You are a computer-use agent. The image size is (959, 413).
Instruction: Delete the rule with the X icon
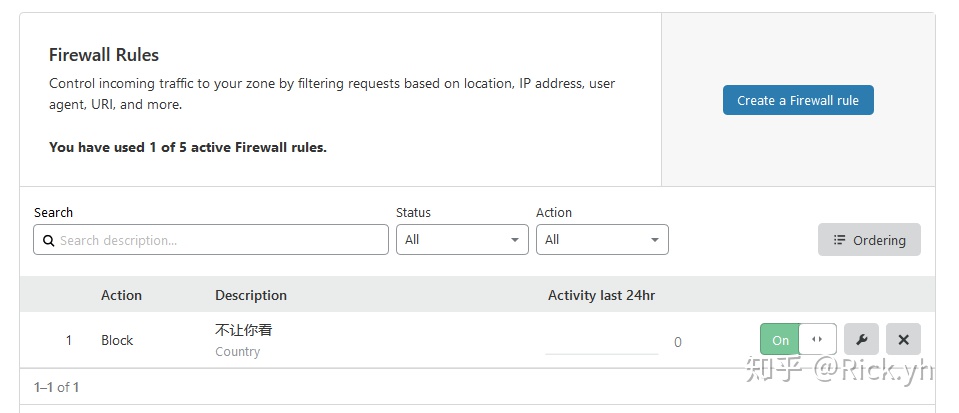[903, 340]
